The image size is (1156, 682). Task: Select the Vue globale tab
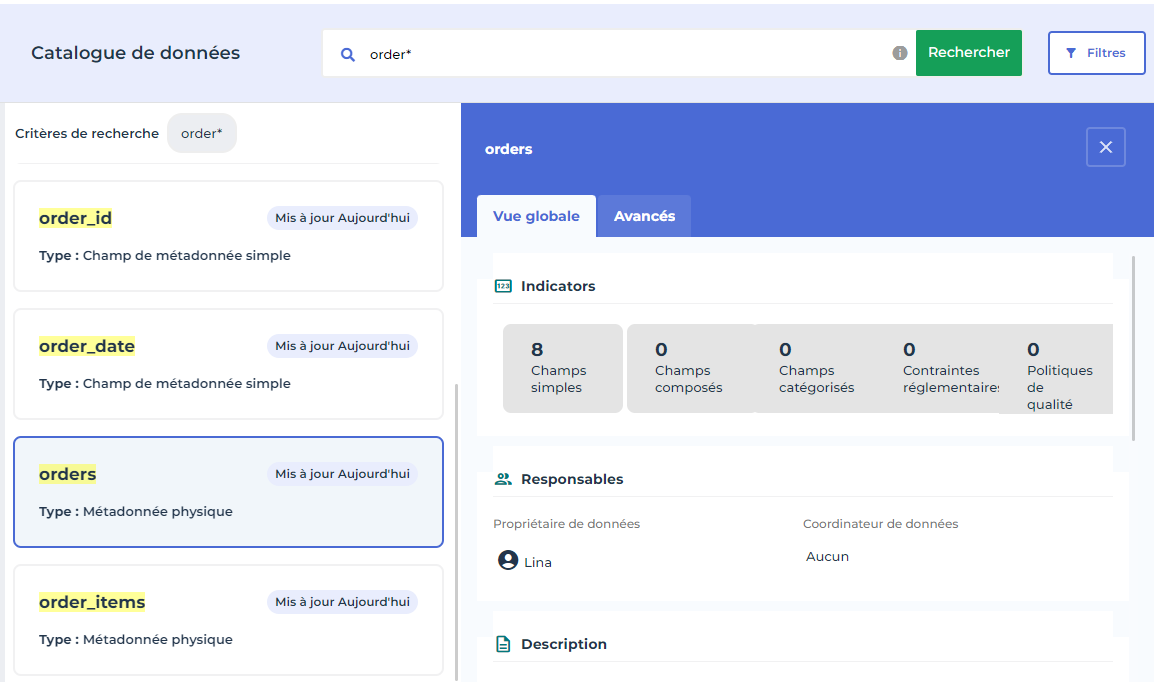tap(536, 216)
